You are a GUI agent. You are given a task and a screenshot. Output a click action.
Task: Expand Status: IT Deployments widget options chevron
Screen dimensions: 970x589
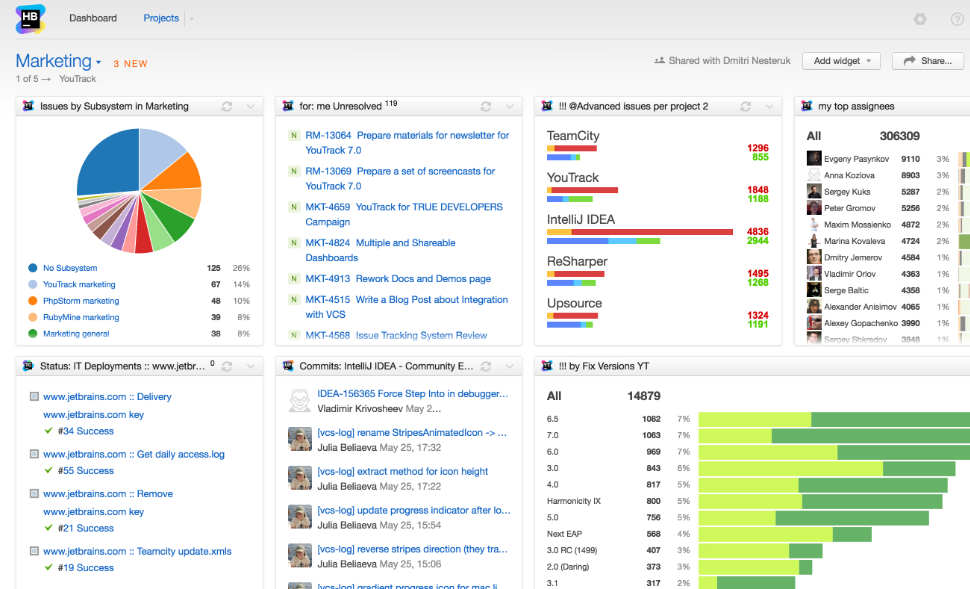point(251,366)
